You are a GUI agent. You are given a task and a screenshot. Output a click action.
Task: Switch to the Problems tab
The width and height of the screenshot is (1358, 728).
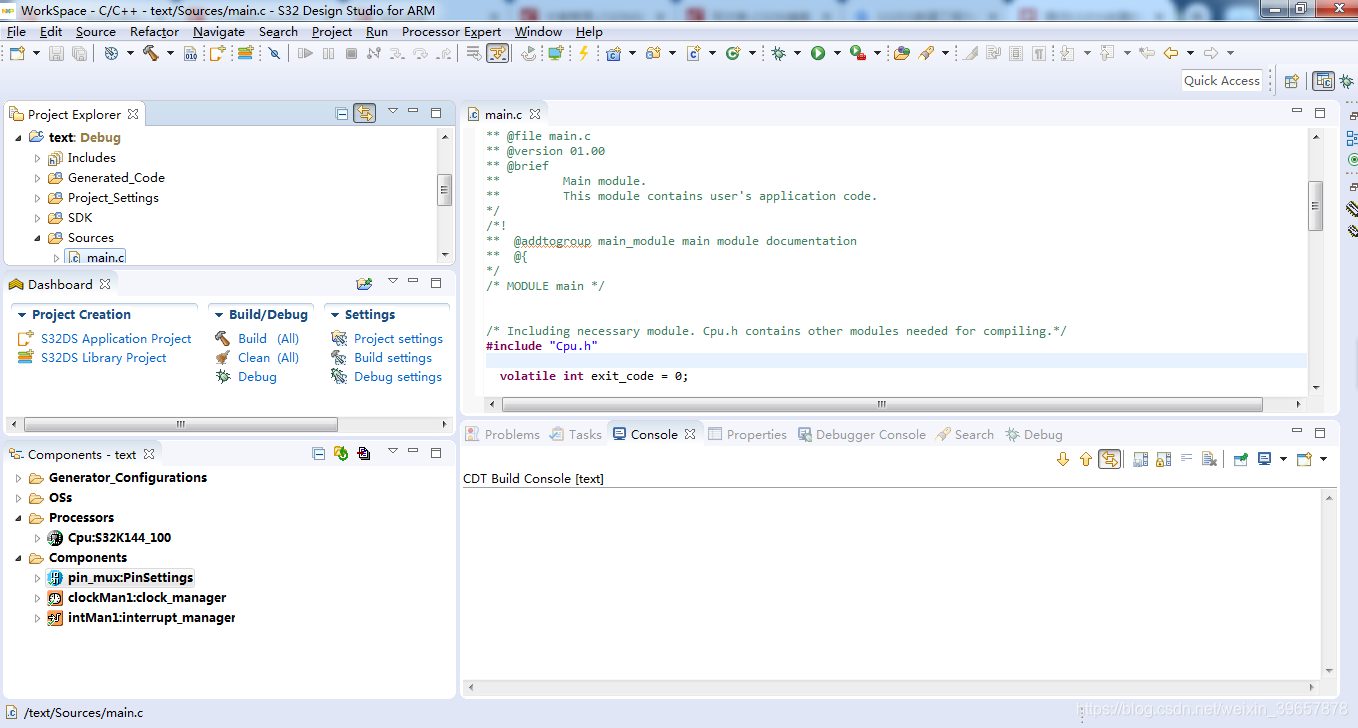502,434
